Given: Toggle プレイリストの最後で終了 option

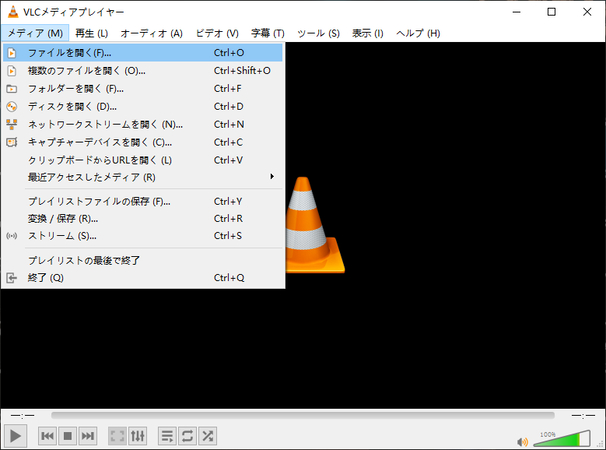Looking at the screenshot, I should tap(143, 261).
